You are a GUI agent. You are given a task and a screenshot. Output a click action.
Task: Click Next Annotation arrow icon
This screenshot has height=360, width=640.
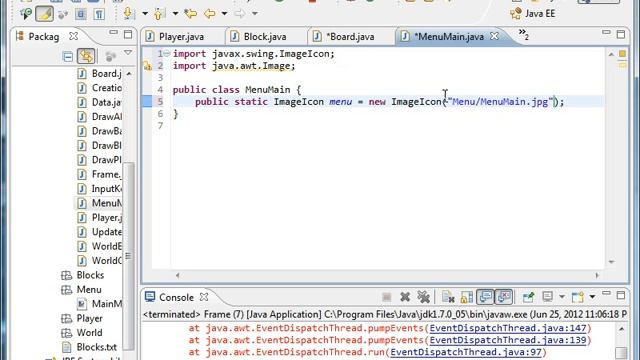point(128,13)
